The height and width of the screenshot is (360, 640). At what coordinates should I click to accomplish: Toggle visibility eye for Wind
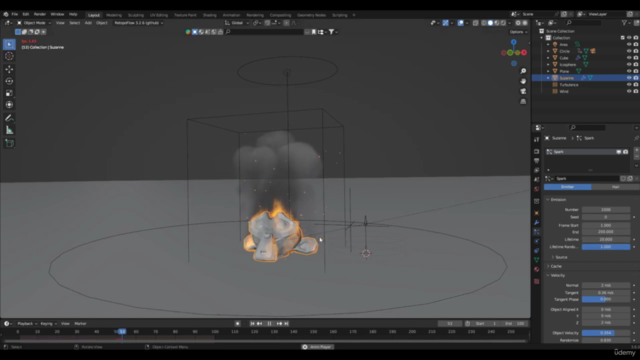click(x=629, y=91)
